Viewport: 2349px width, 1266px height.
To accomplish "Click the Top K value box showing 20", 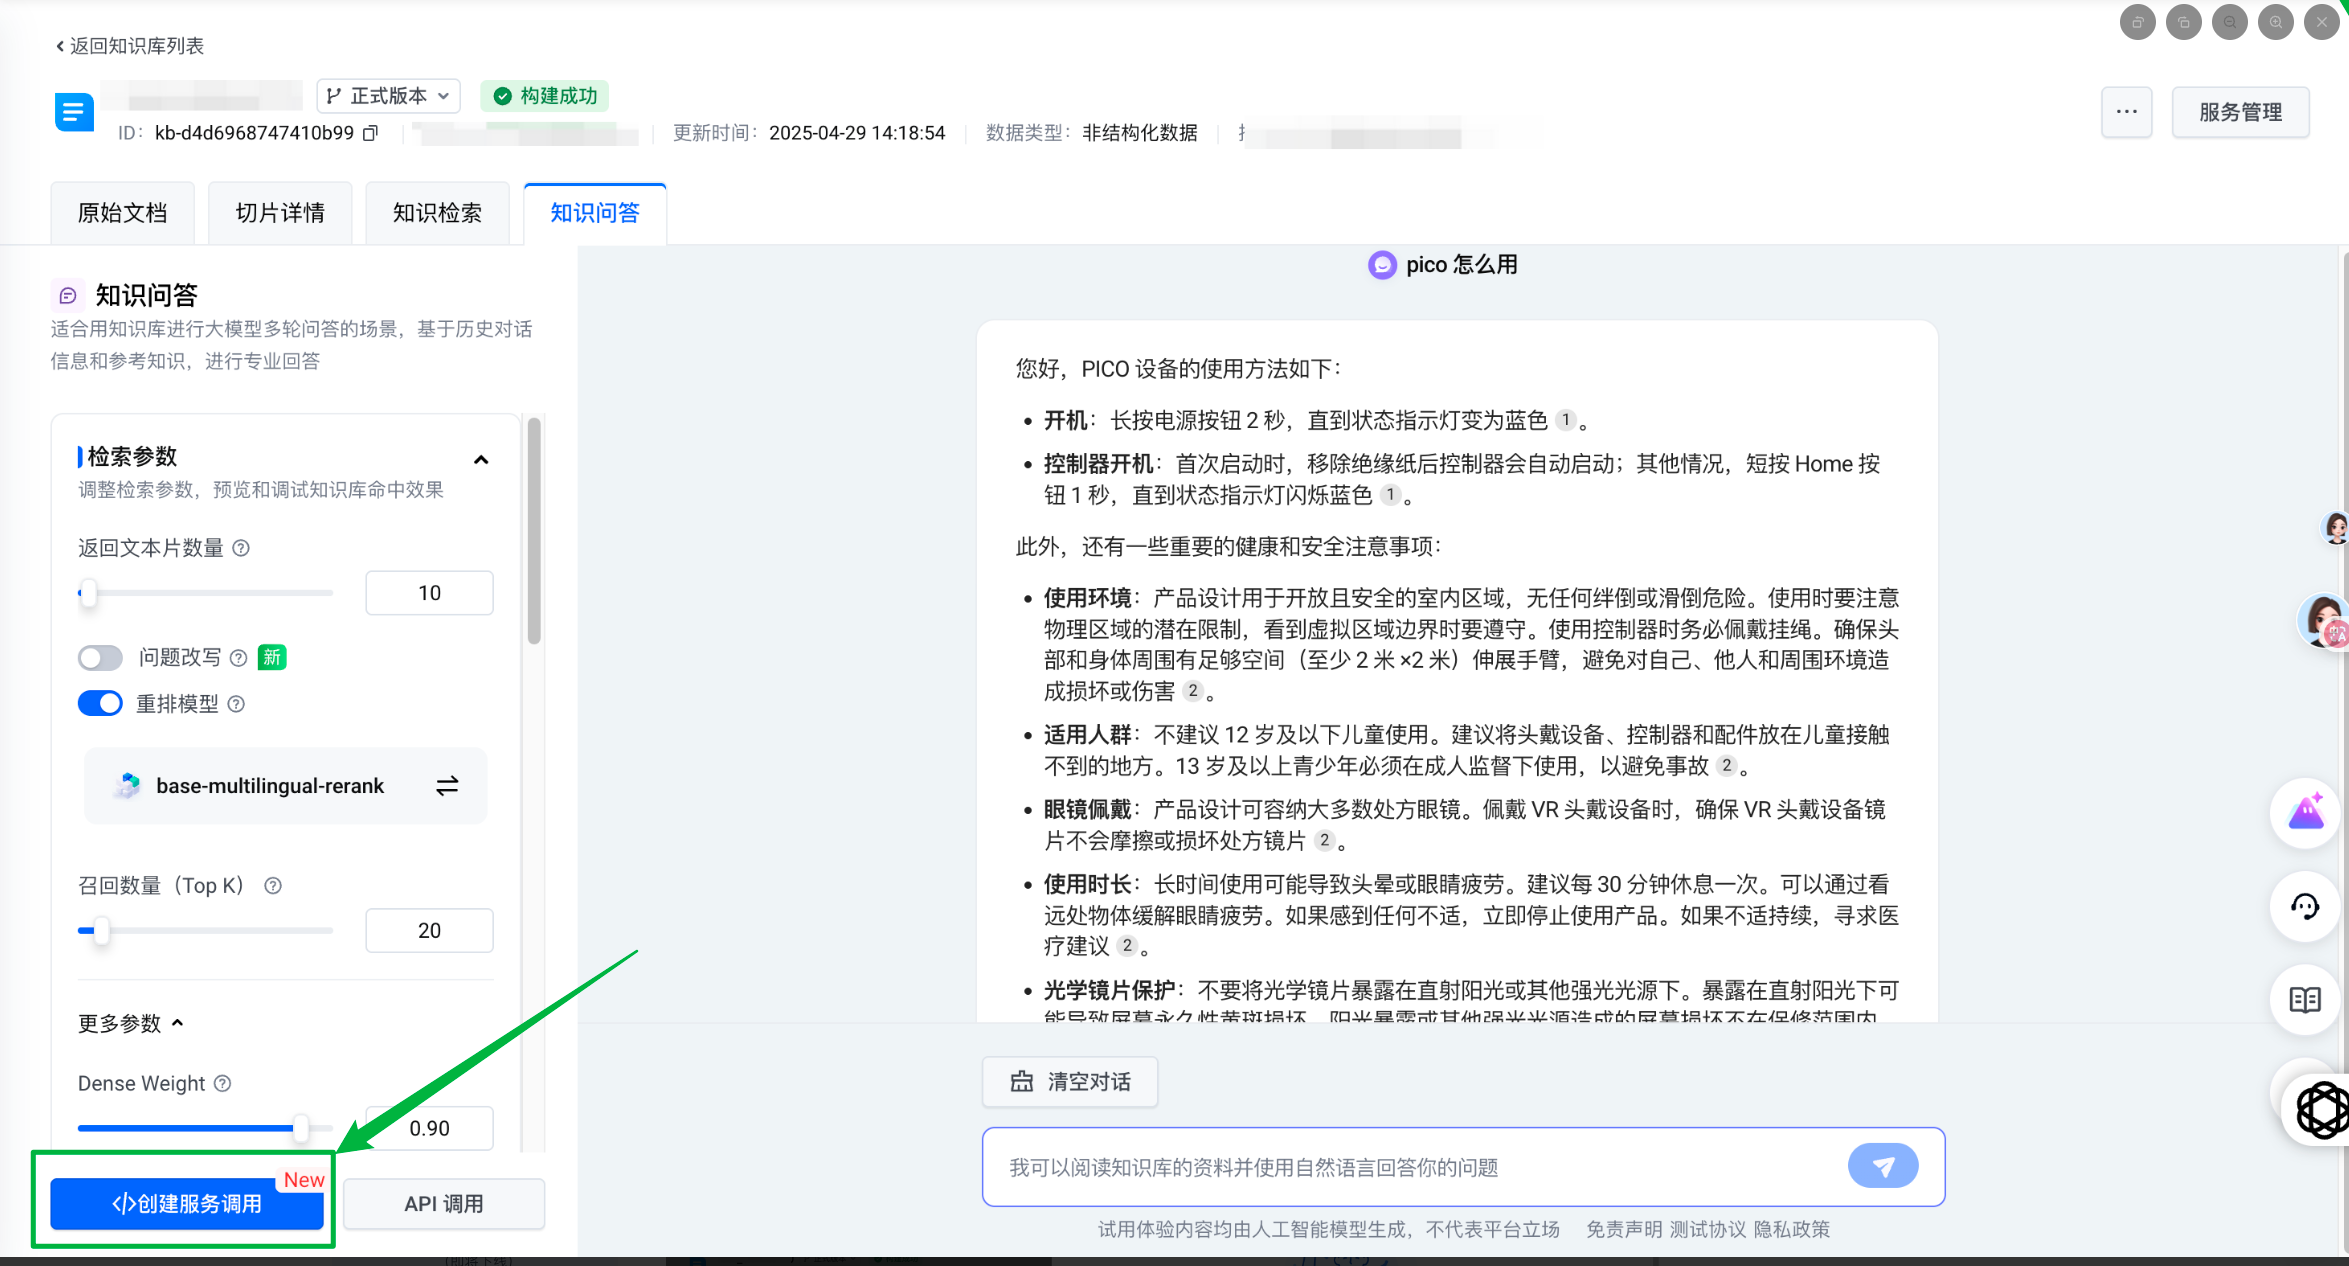I will [429, 931].
